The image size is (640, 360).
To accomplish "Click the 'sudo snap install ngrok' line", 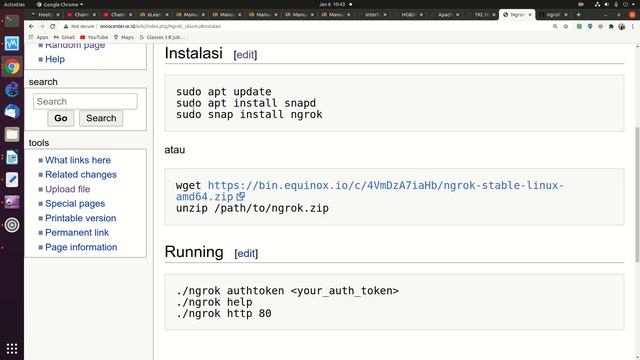I will click(249, 114).
